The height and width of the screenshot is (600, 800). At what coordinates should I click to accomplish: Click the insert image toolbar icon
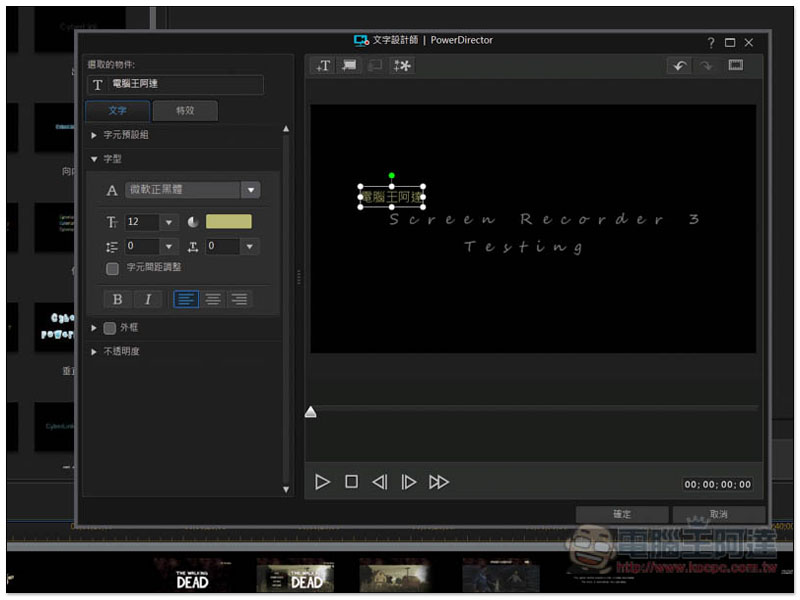[349, 66]
